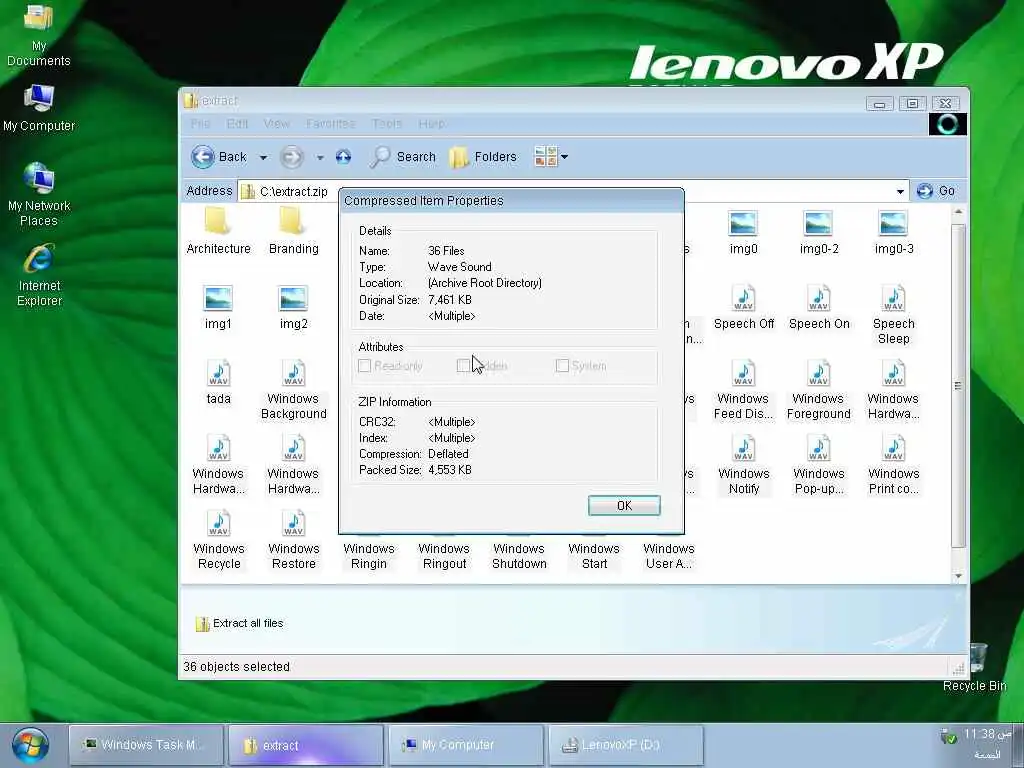
Task: Toggle the Folders pane button
Action: click(x=483, y=157)
